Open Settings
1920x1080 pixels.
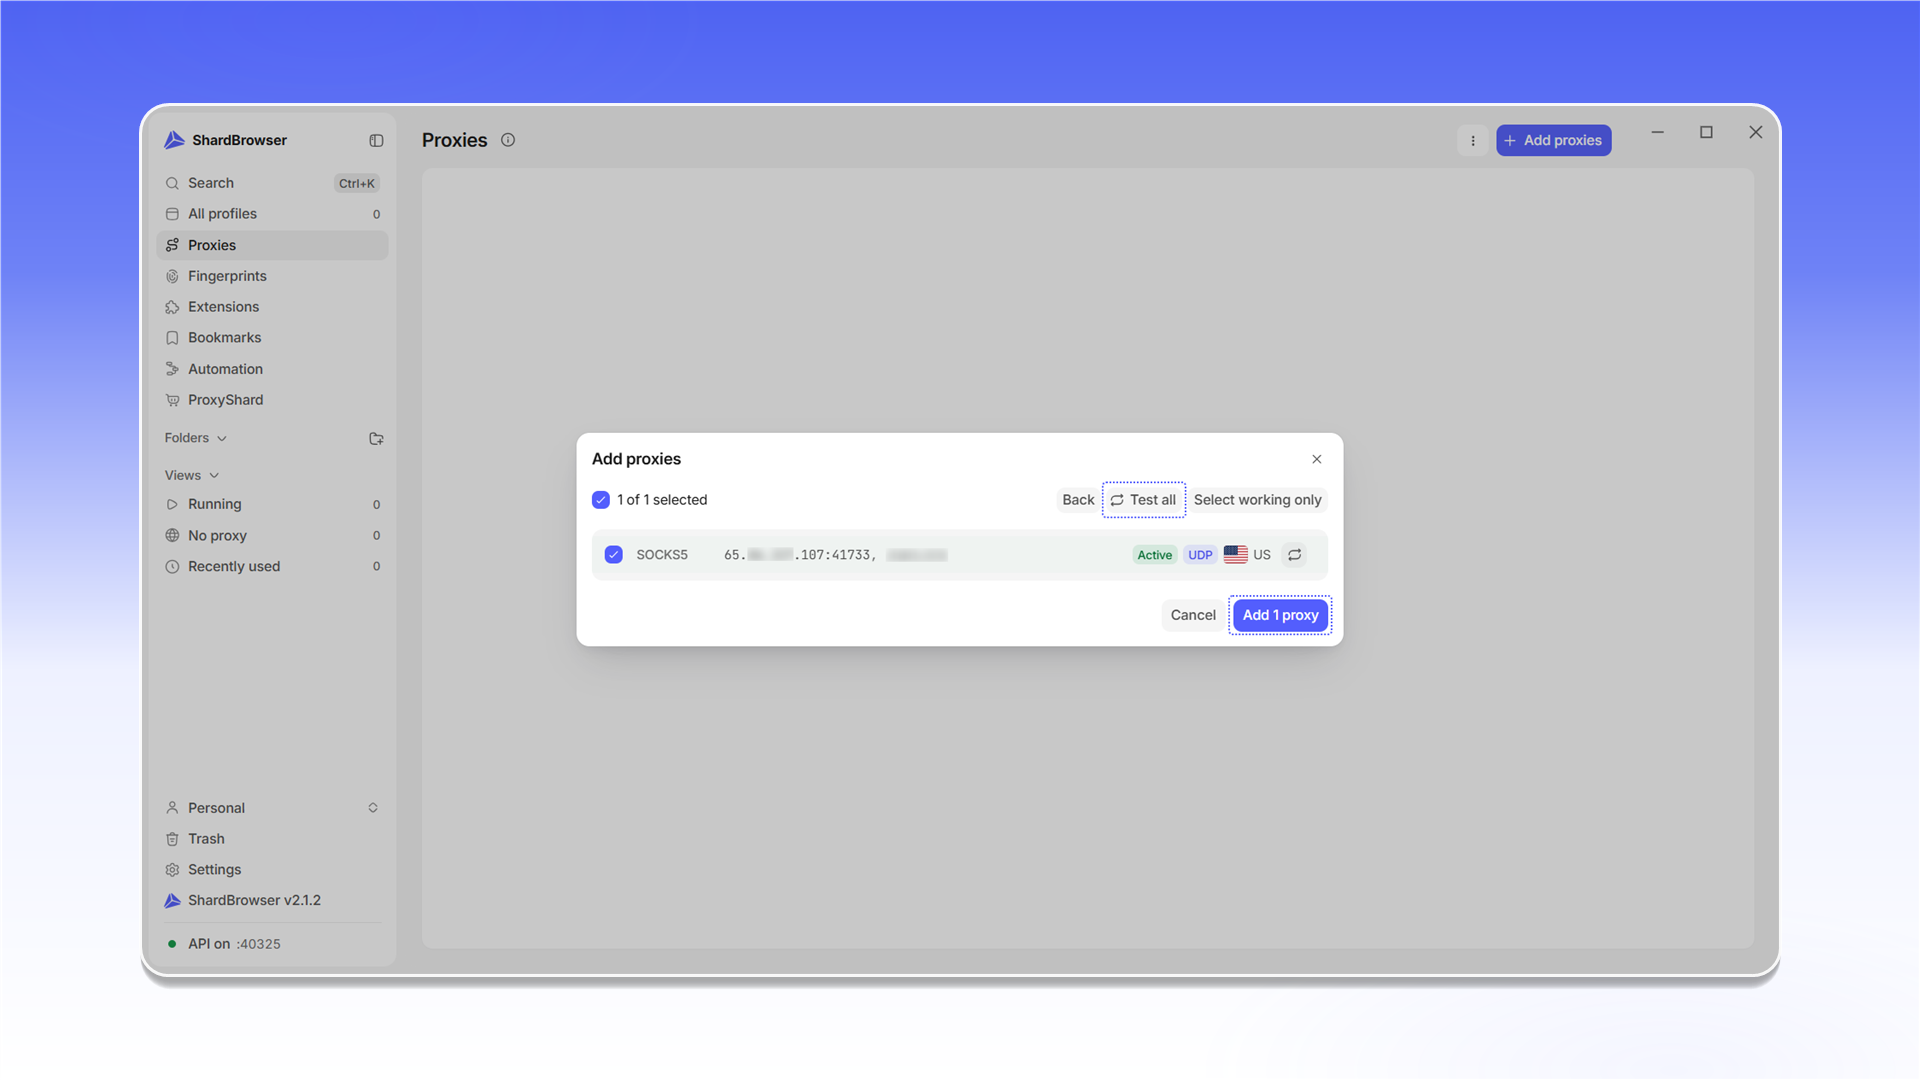[272, 870]
